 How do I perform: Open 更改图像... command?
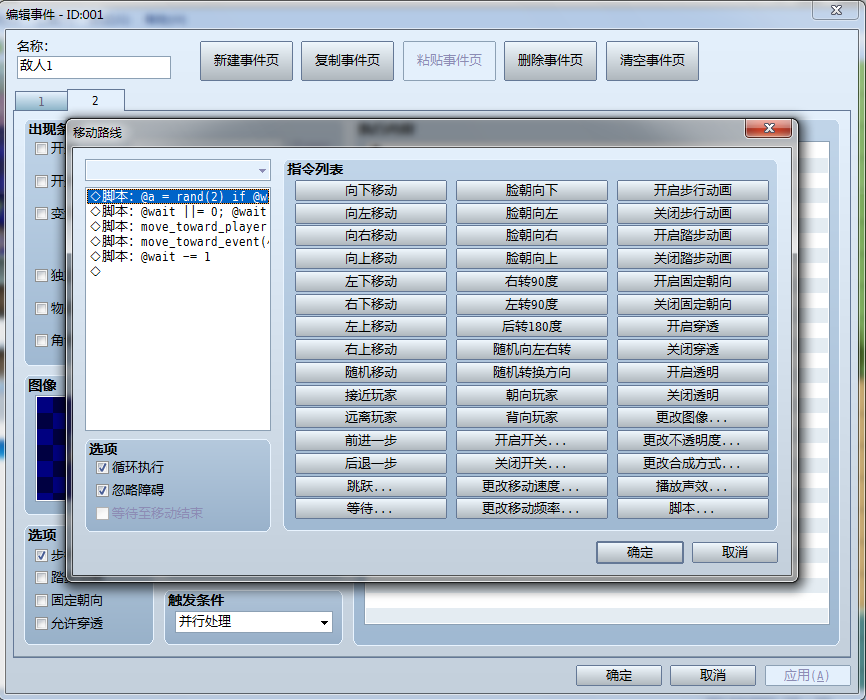click(693, 418)
